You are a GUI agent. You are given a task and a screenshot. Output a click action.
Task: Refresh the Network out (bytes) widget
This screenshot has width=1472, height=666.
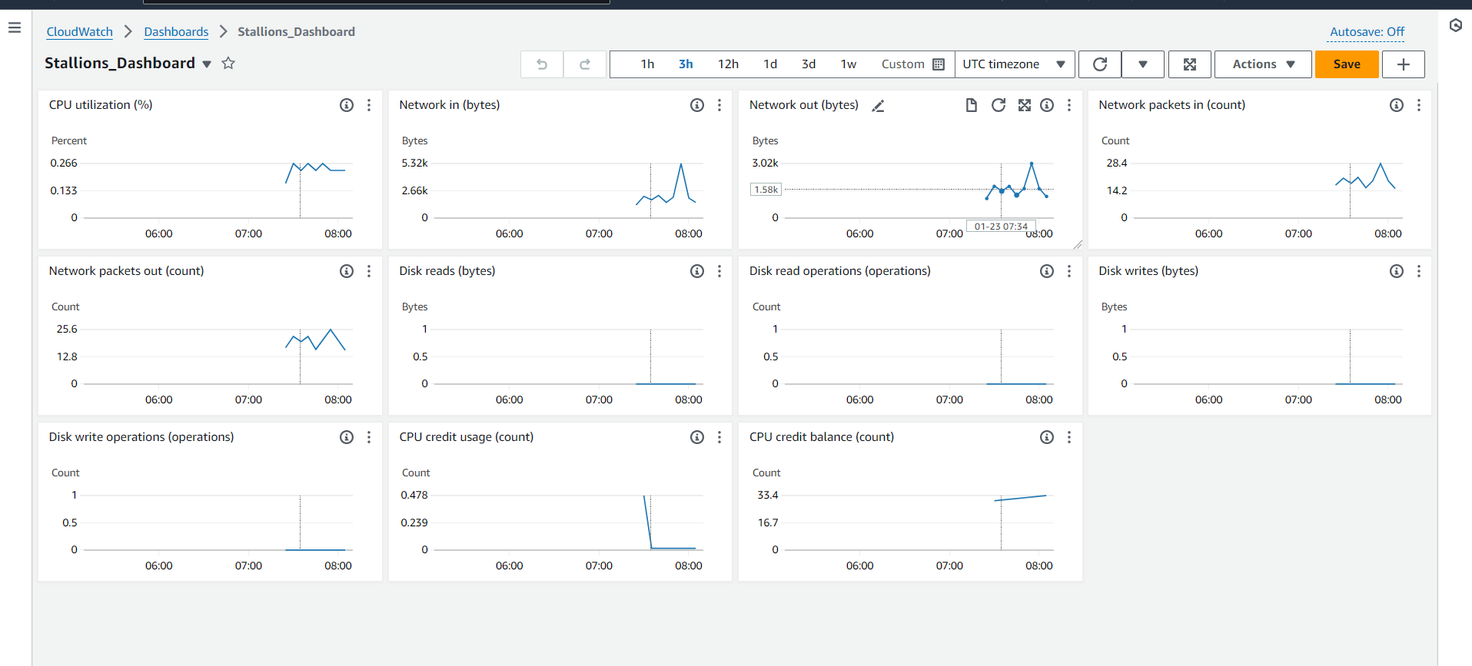(998, 105)
